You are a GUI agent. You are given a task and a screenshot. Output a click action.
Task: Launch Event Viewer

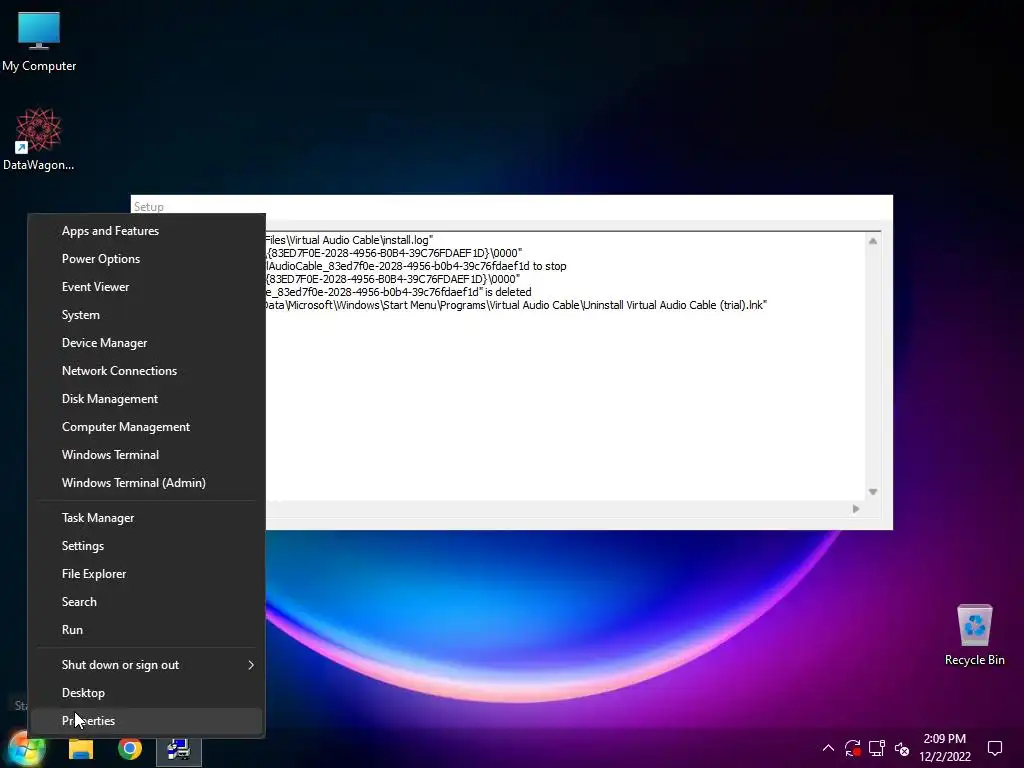(x=146, y=287)
